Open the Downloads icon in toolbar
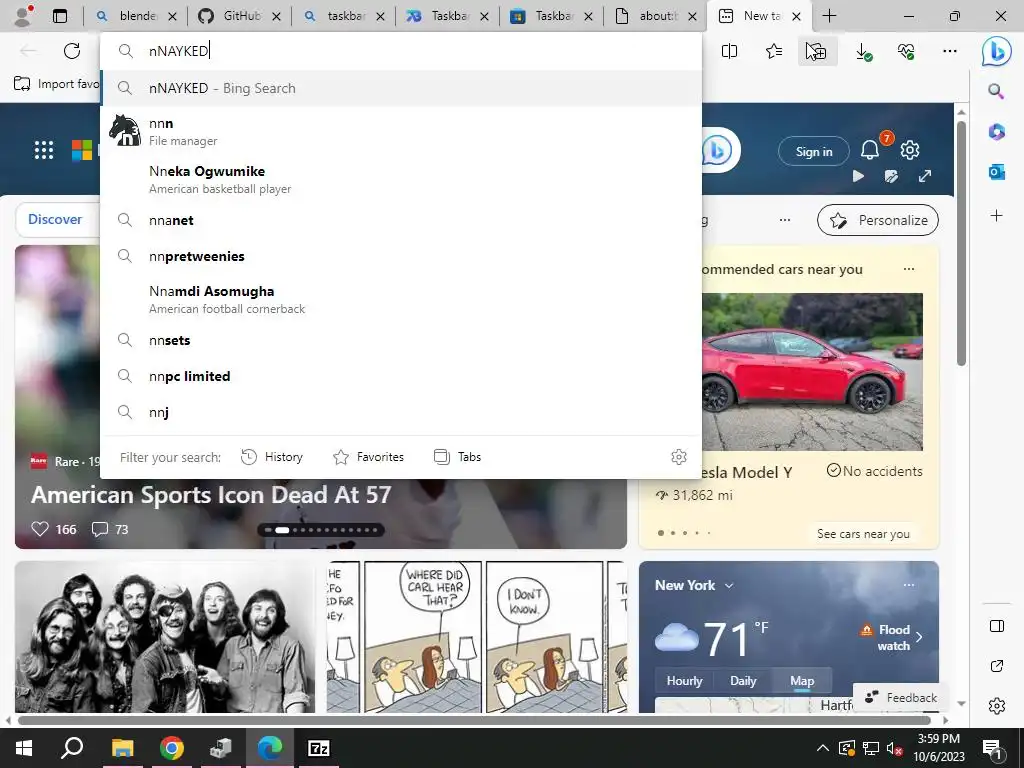Image resolution: width=1024 pixels, height=768 pixels. 863,52
